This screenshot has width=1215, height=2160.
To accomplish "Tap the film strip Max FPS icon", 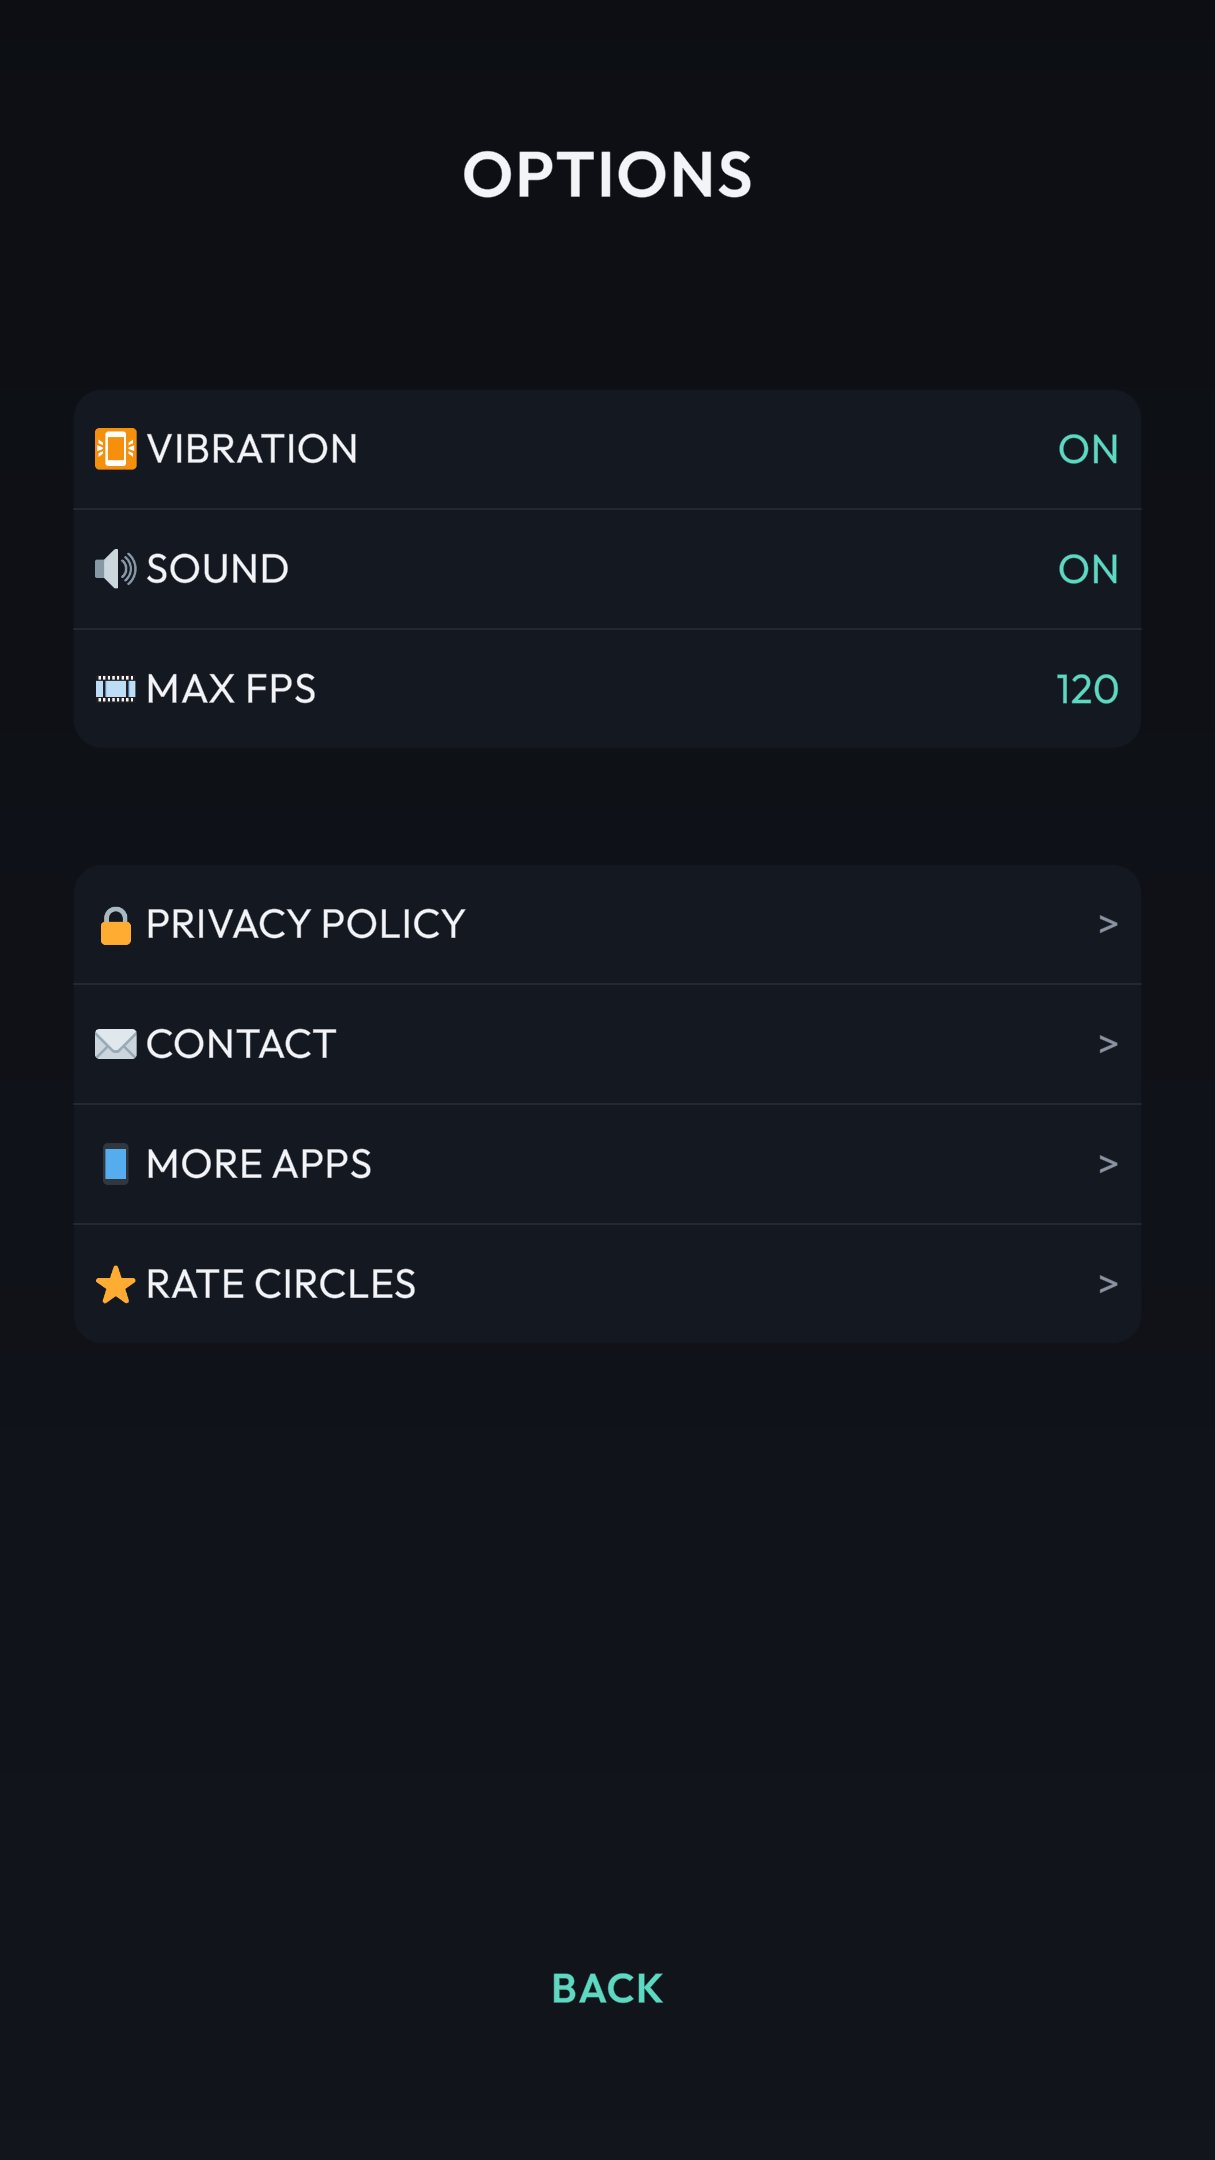I will (115, 689).
